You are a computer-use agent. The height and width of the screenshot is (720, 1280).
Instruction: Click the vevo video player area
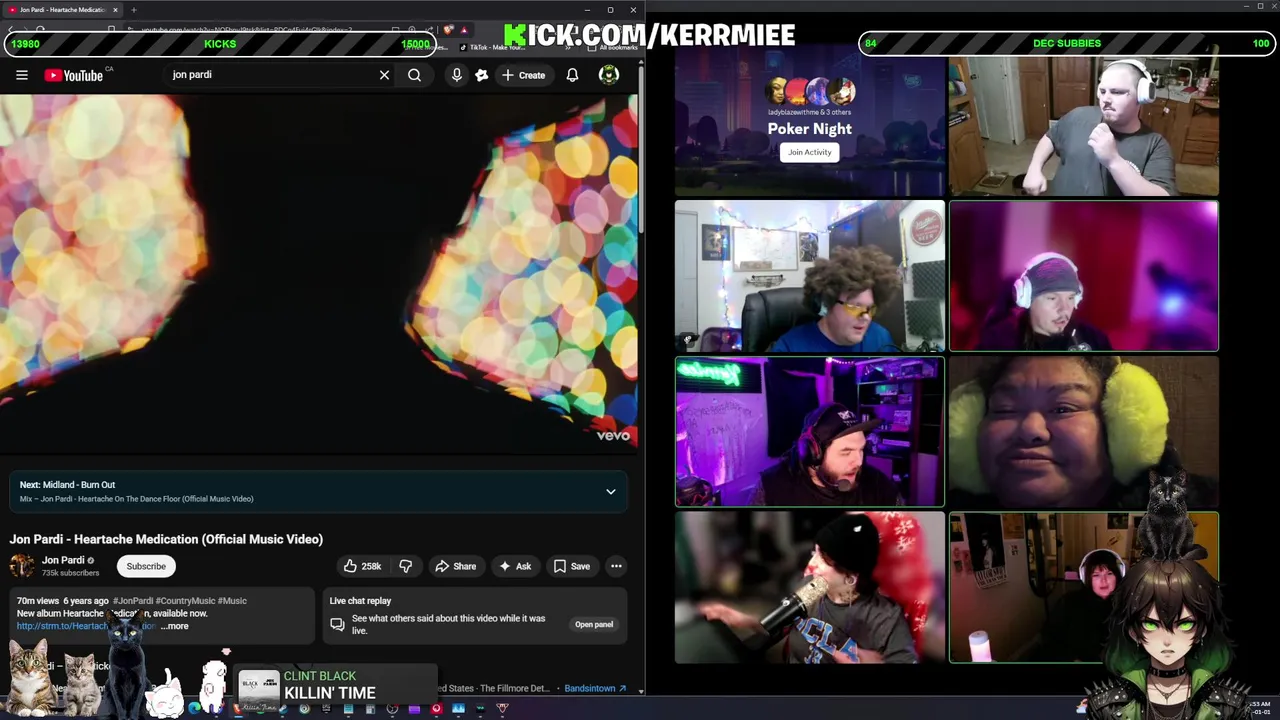click(x=320, y=272)
